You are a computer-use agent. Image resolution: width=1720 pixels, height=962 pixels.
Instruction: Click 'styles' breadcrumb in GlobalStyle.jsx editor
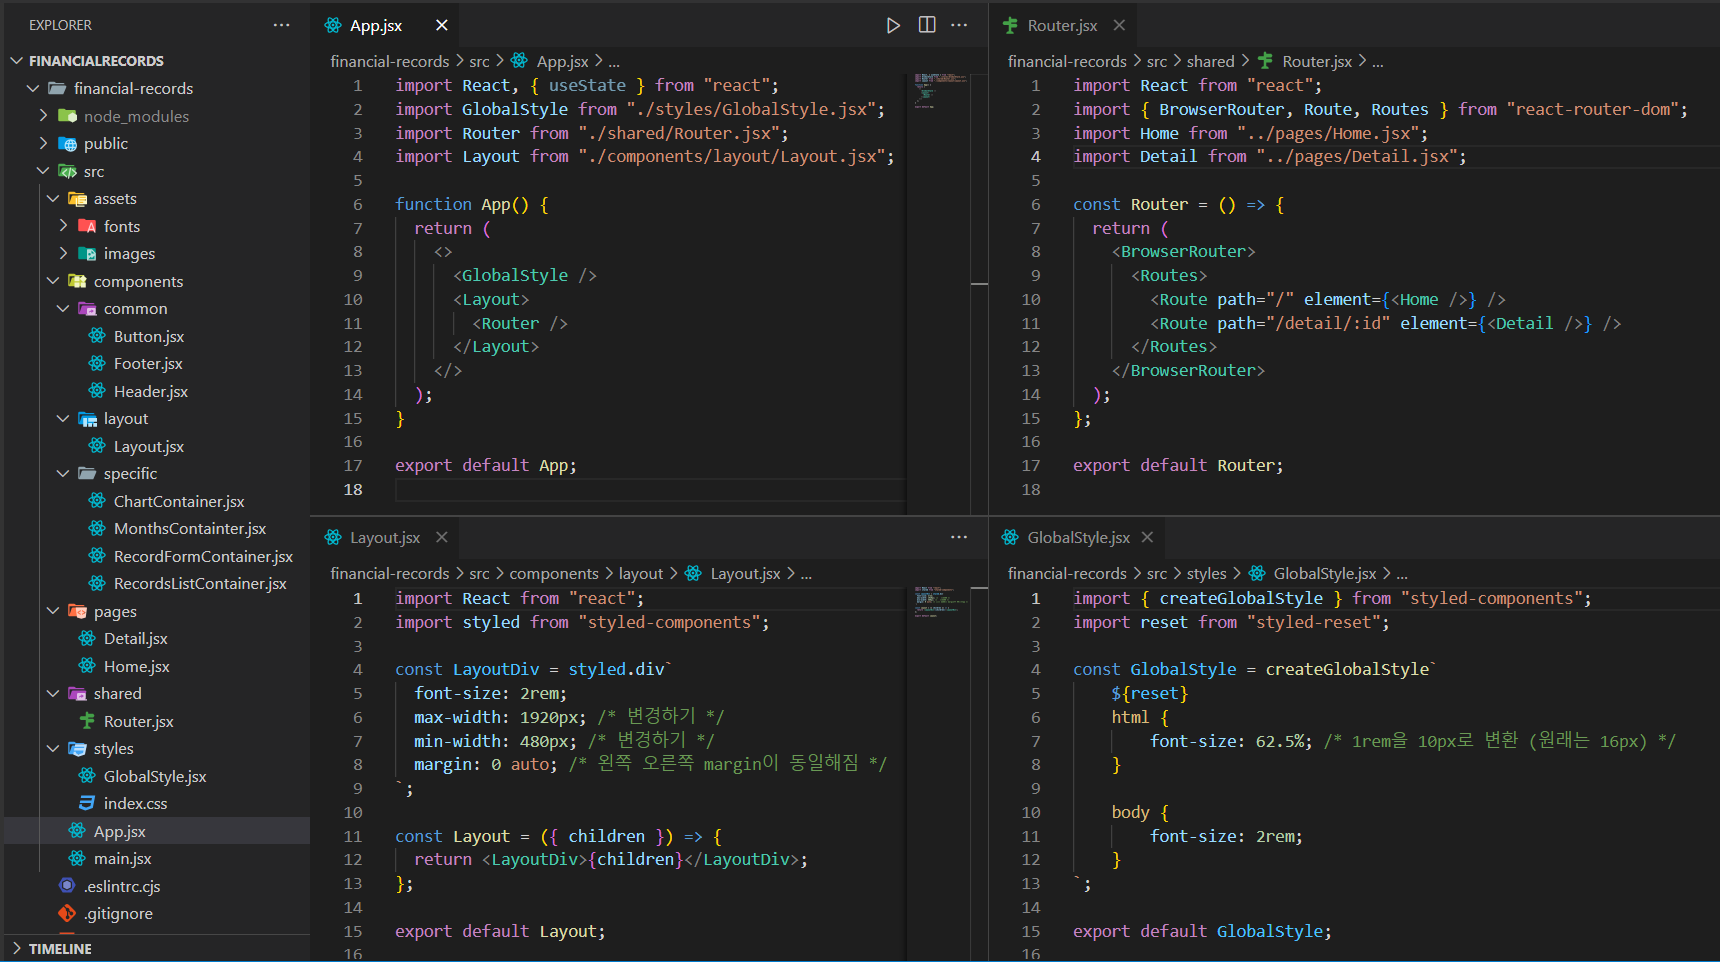tap(1206, 573)
